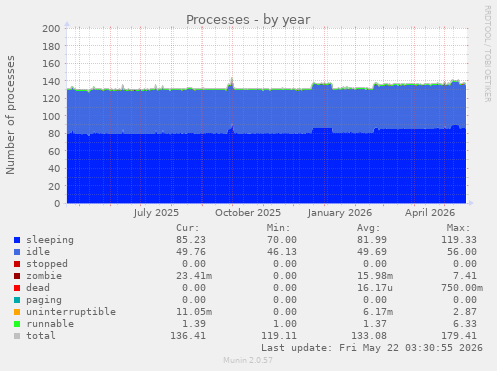Click zombie average value 15.98m
The height and width of the screenshot is (371, 497).
375,276
